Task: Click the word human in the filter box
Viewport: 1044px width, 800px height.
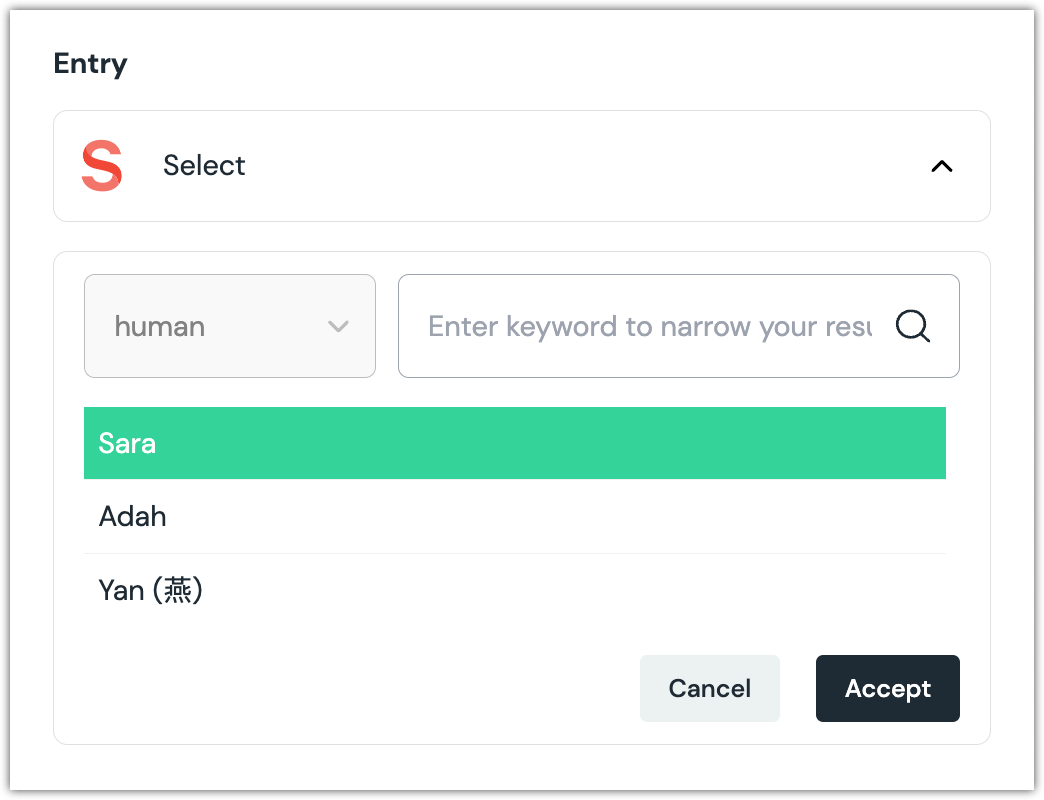Action: [160, 327]
